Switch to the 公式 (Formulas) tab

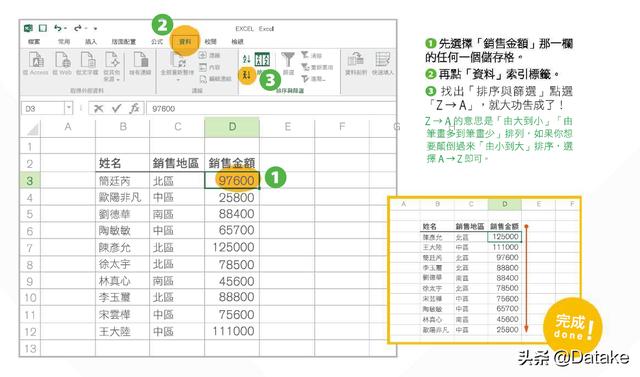[157, 42]
